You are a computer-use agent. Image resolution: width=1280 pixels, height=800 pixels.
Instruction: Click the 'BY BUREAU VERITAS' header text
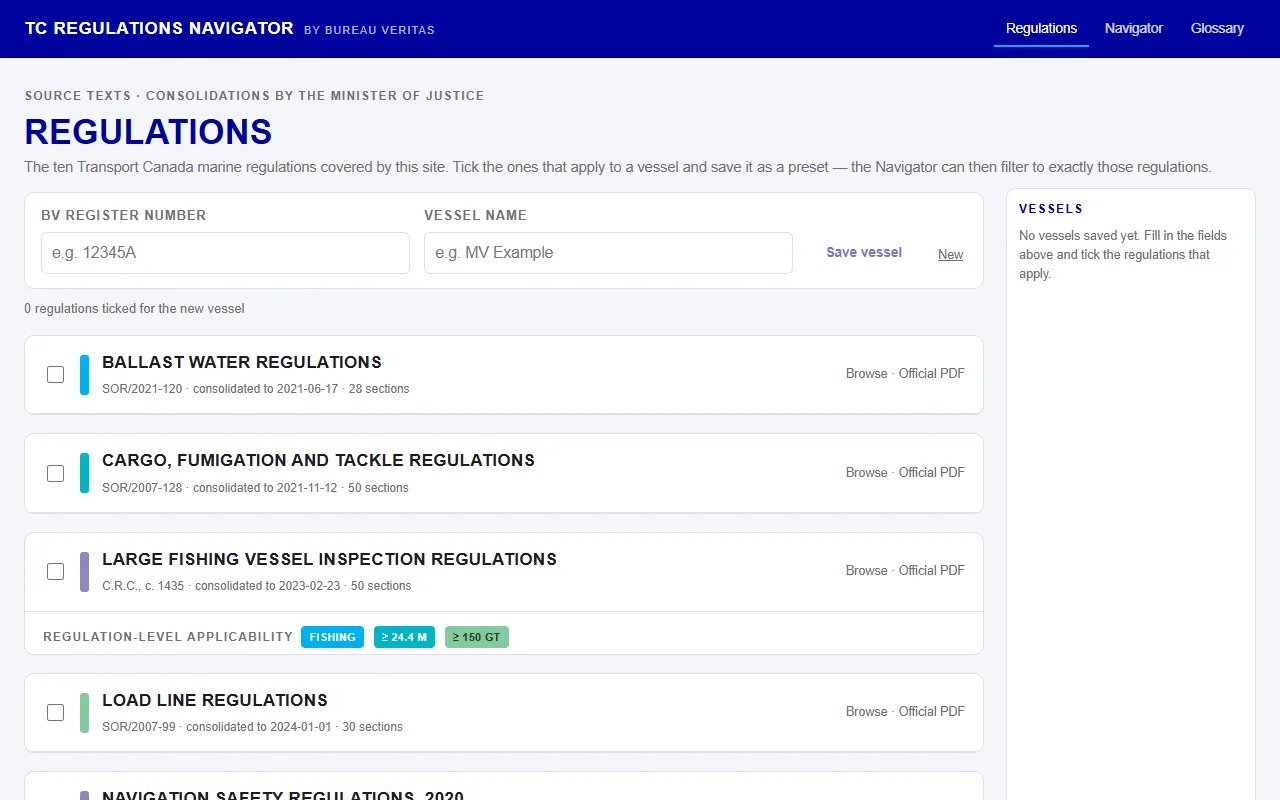tap(369, 30)
